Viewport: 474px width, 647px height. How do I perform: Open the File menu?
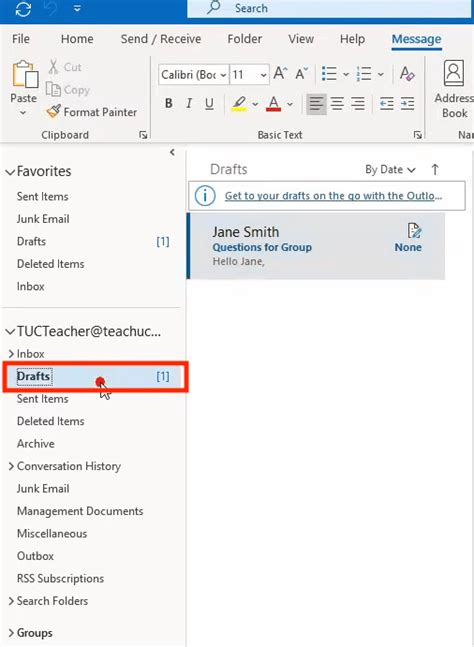[x=21, y=39]
